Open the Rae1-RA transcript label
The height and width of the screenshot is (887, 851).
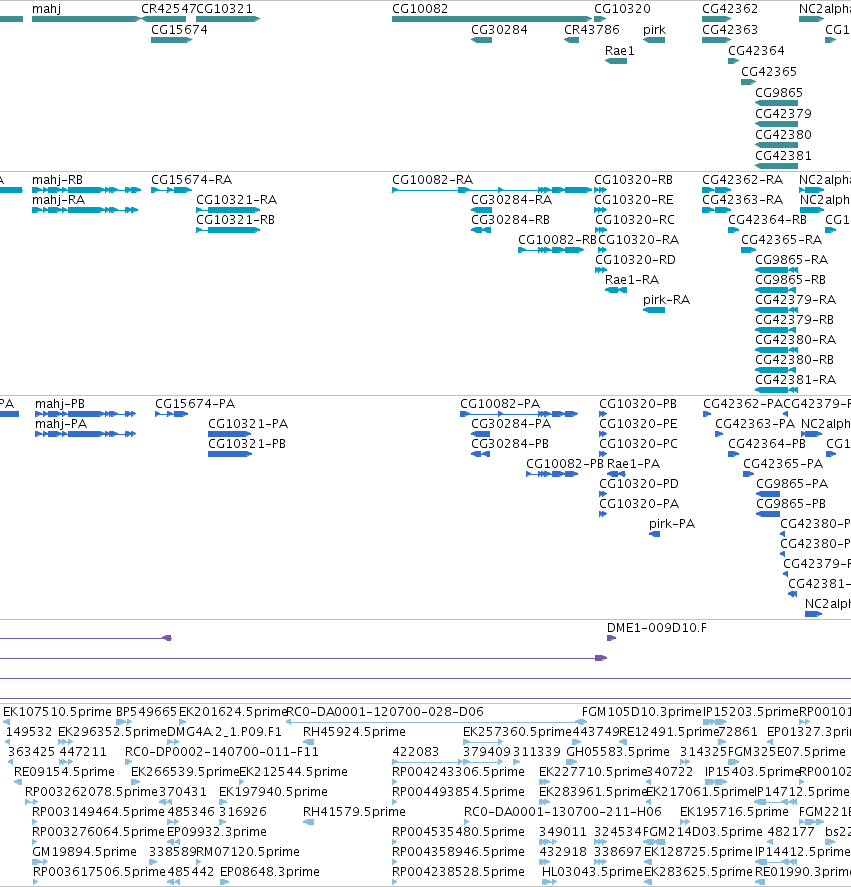pos(631,280)
